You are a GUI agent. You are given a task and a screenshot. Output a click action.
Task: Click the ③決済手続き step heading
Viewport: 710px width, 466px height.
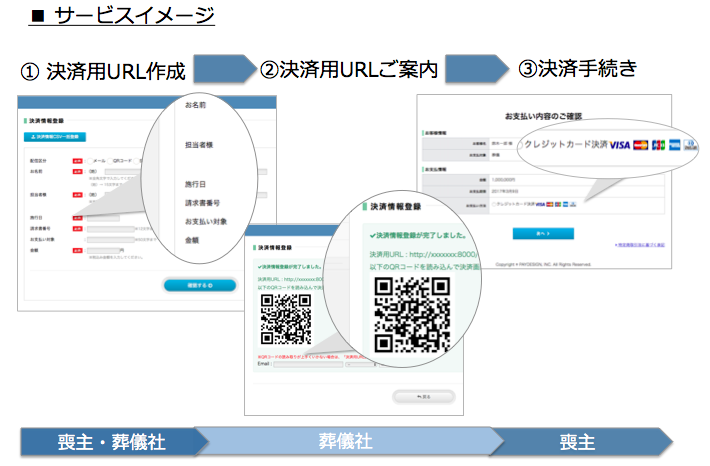(x=577, y=68)
